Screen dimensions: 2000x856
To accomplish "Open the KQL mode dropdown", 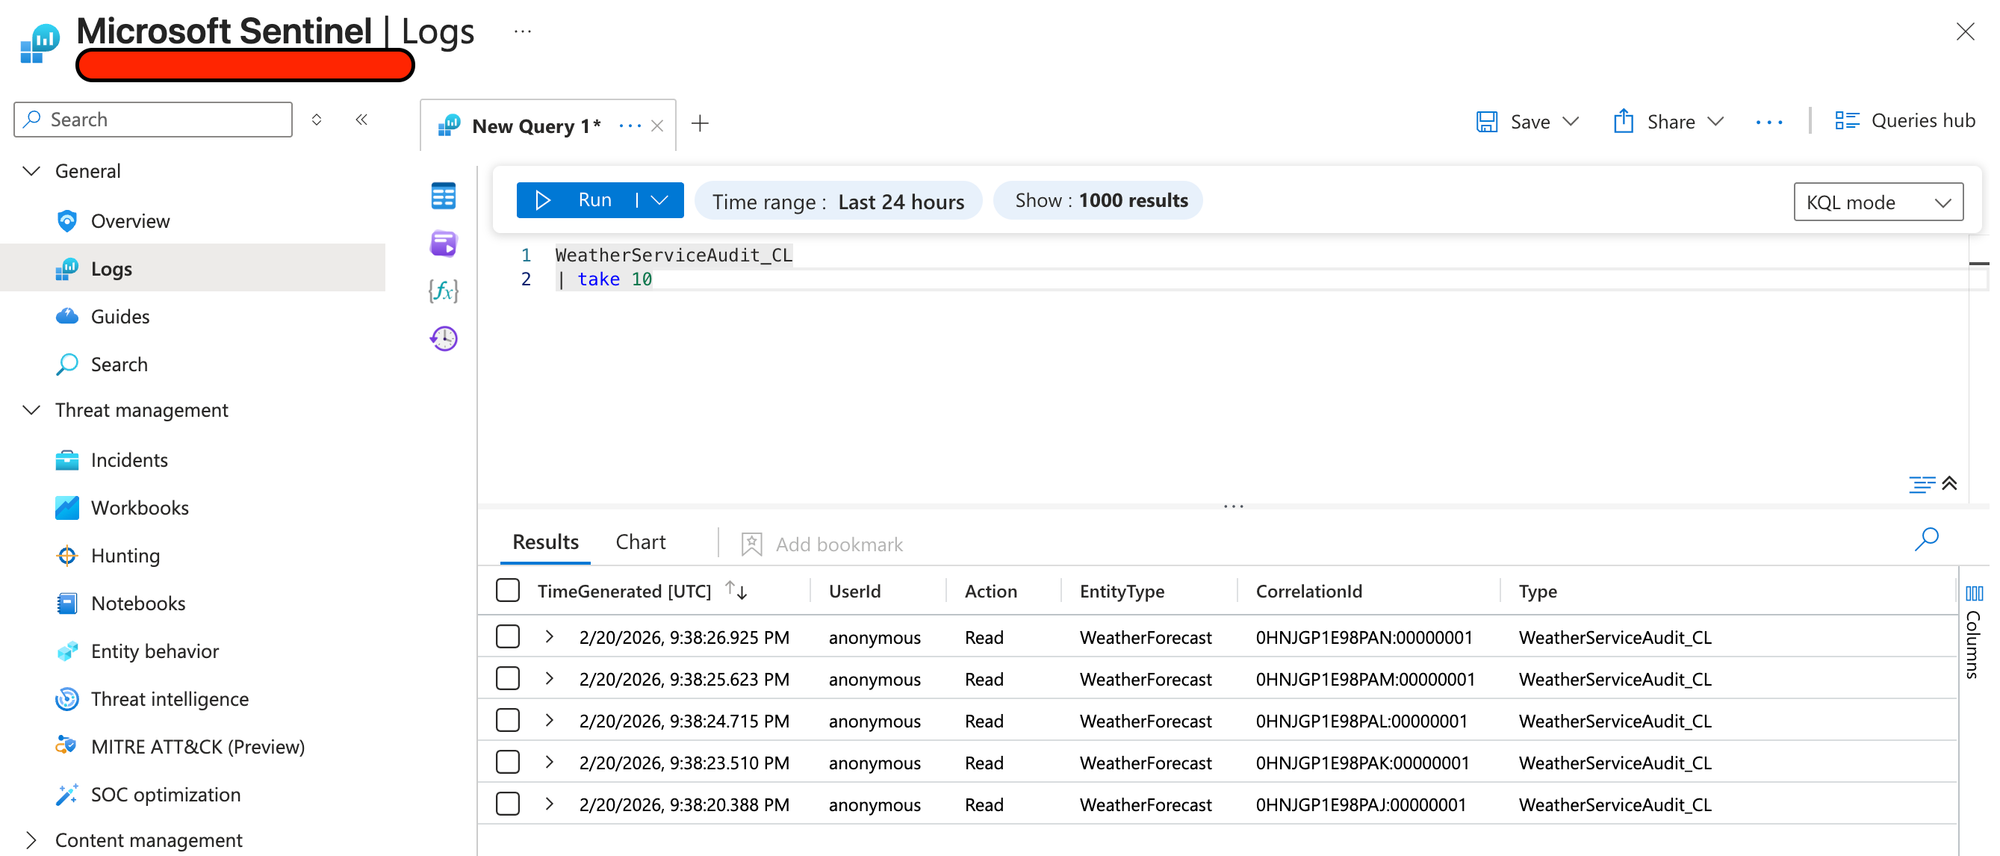I will tap(1877, 202).
